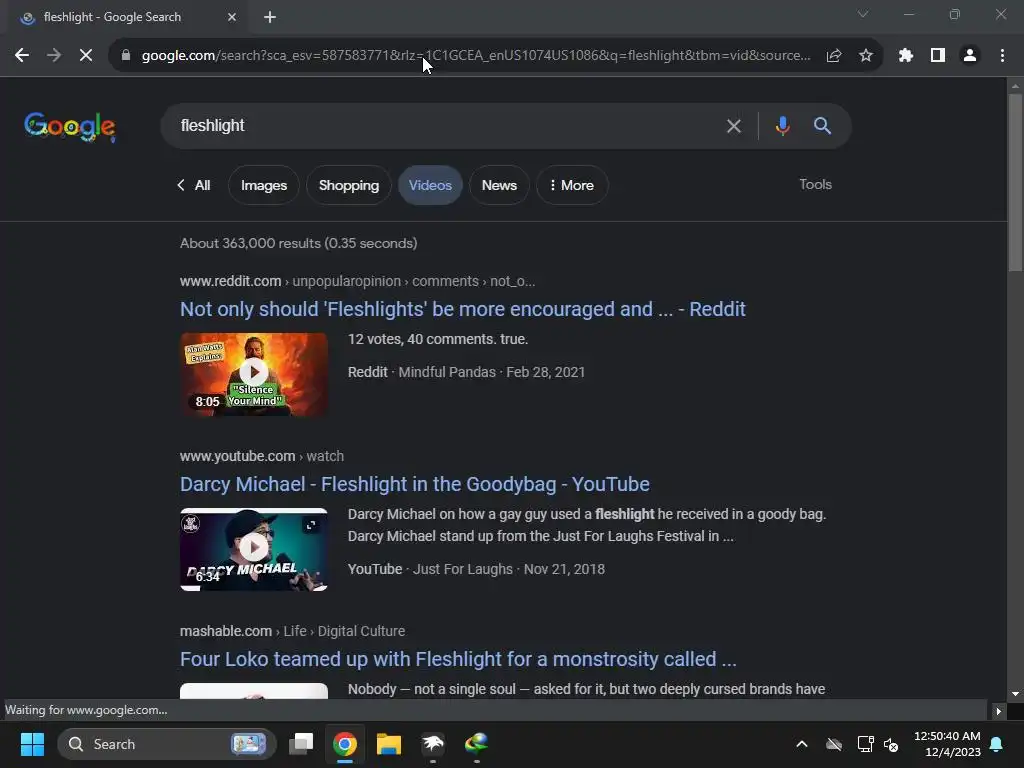Show hidden system tray icons
Viewport: 1024px width, 768px height.
tap(802, 744)
